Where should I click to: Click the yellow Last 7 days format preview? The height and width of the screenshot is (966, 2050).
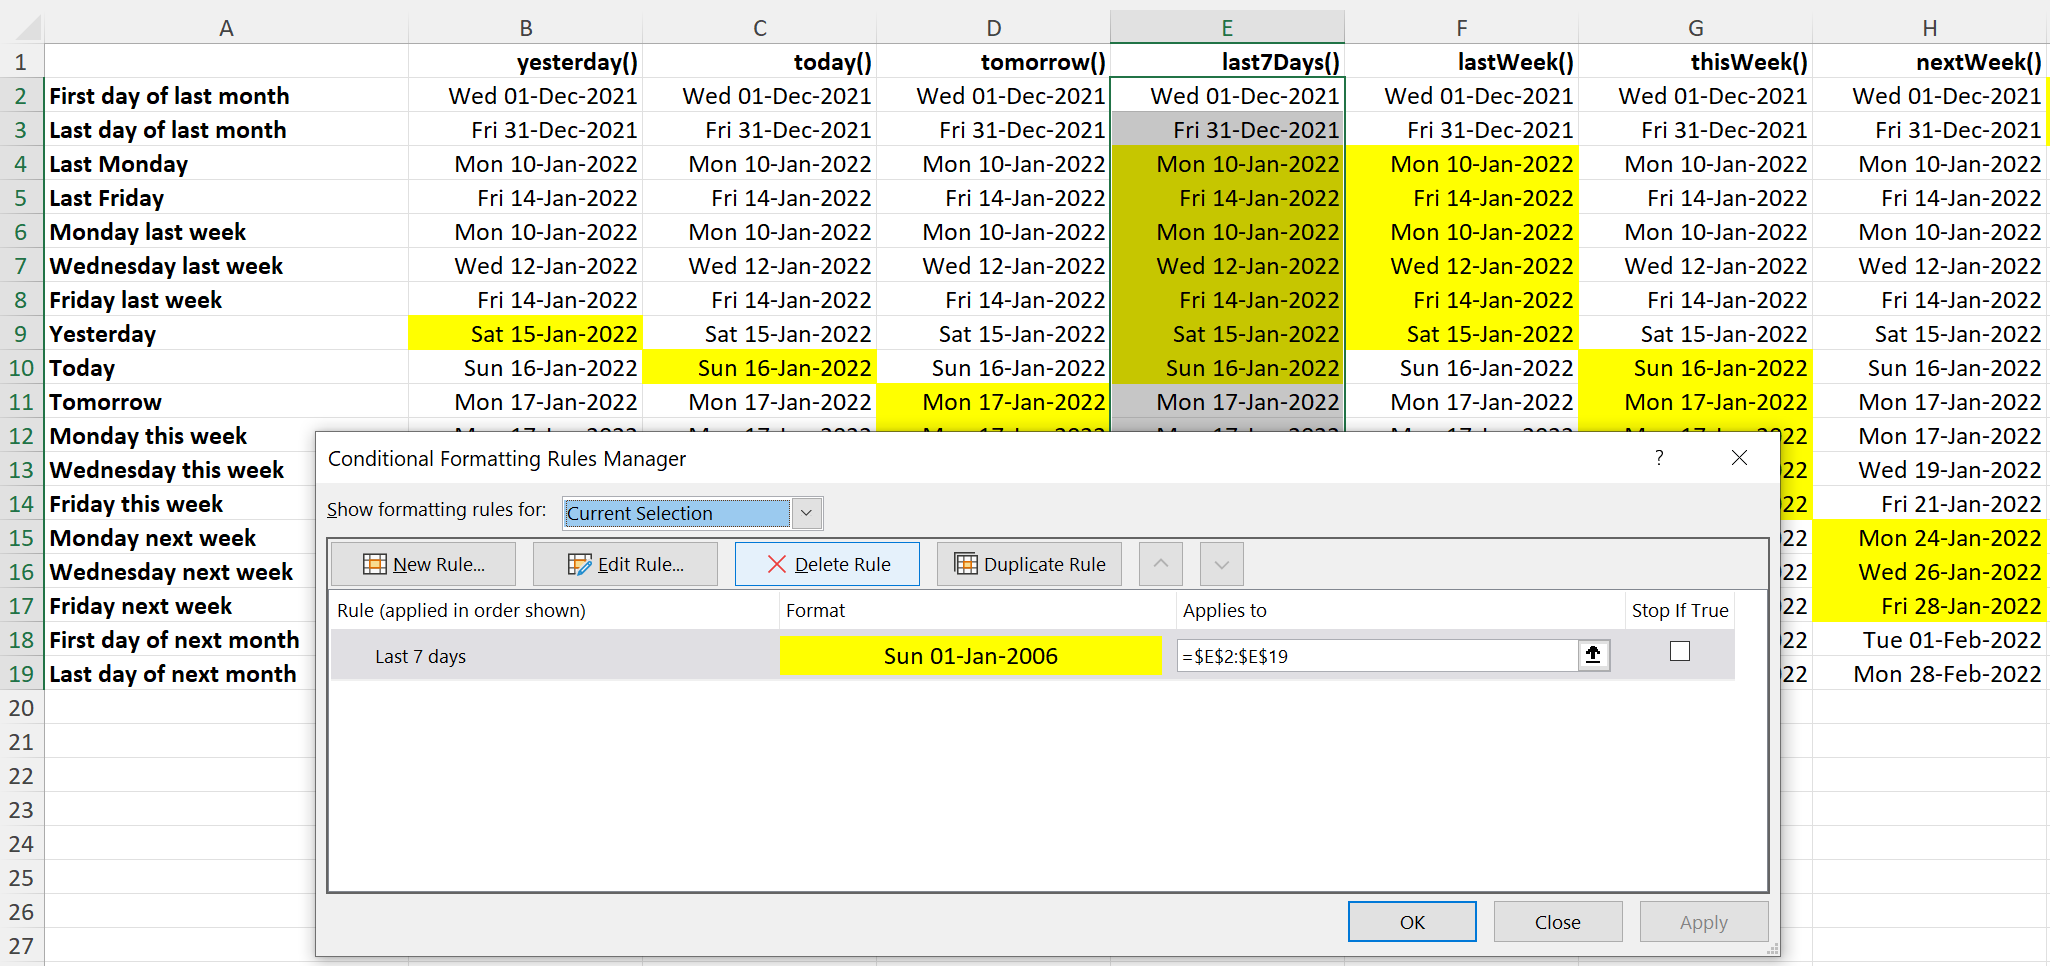pos(969,656)
